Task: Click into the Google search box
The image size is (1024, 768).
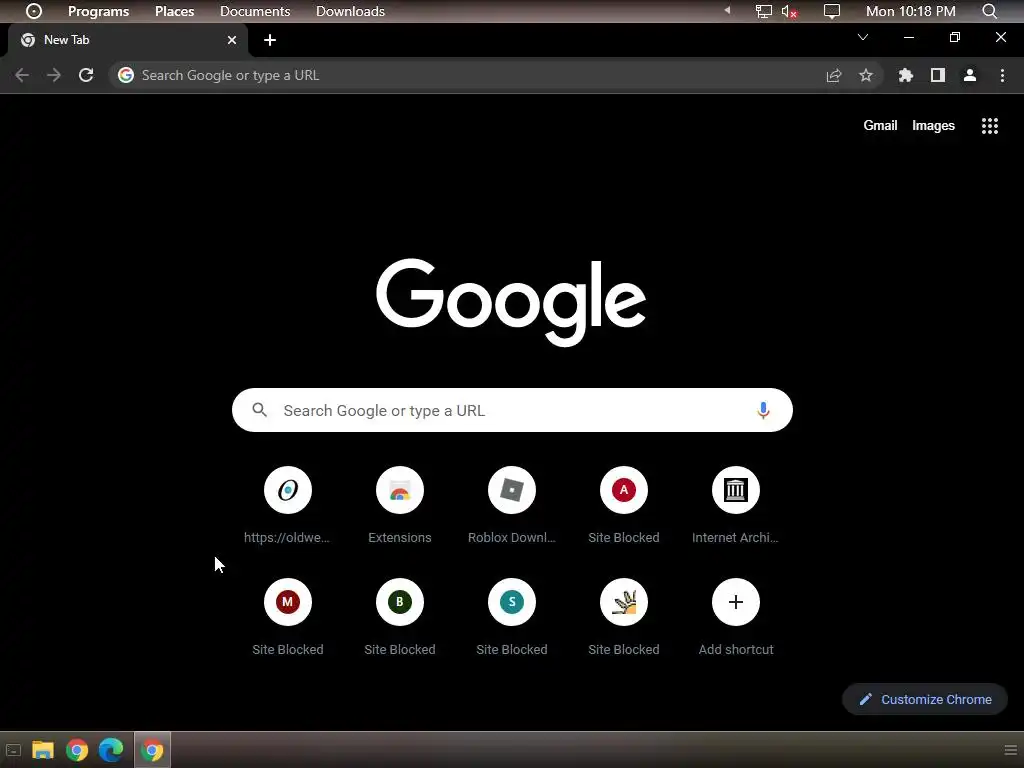Action: [x=512, y=410]
